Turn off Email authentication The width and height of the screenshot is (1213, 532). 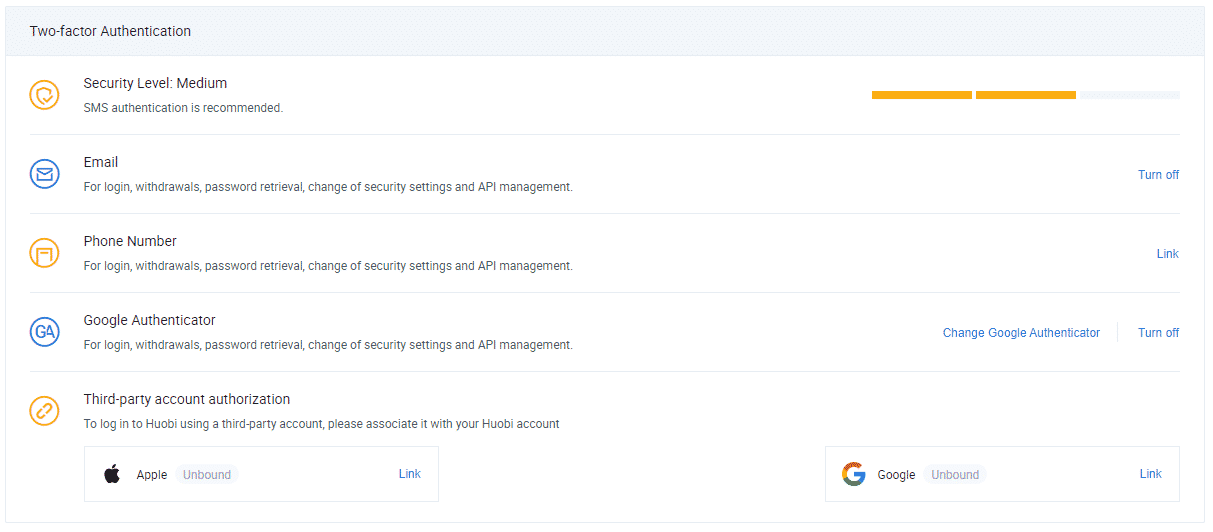(x=1158, y=175)
